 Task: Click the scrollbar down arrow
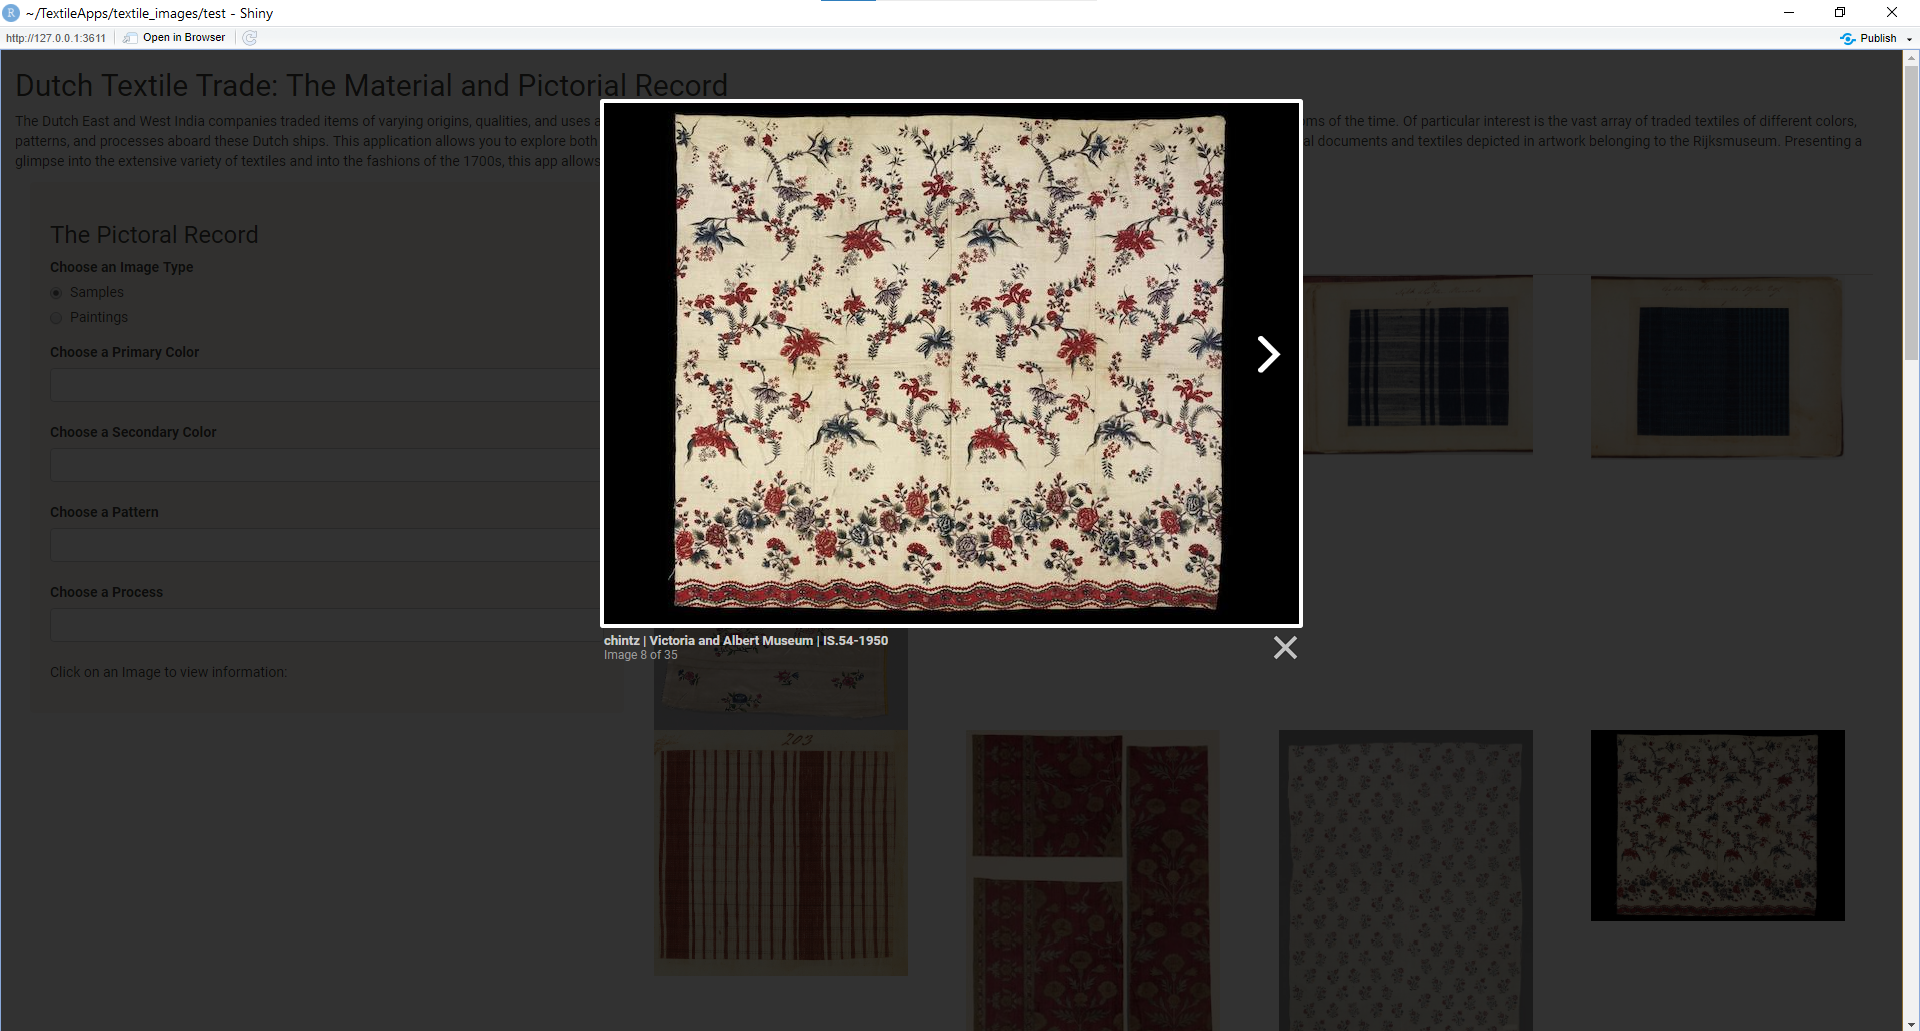pyautogui.click(x=1911, y=1024)
